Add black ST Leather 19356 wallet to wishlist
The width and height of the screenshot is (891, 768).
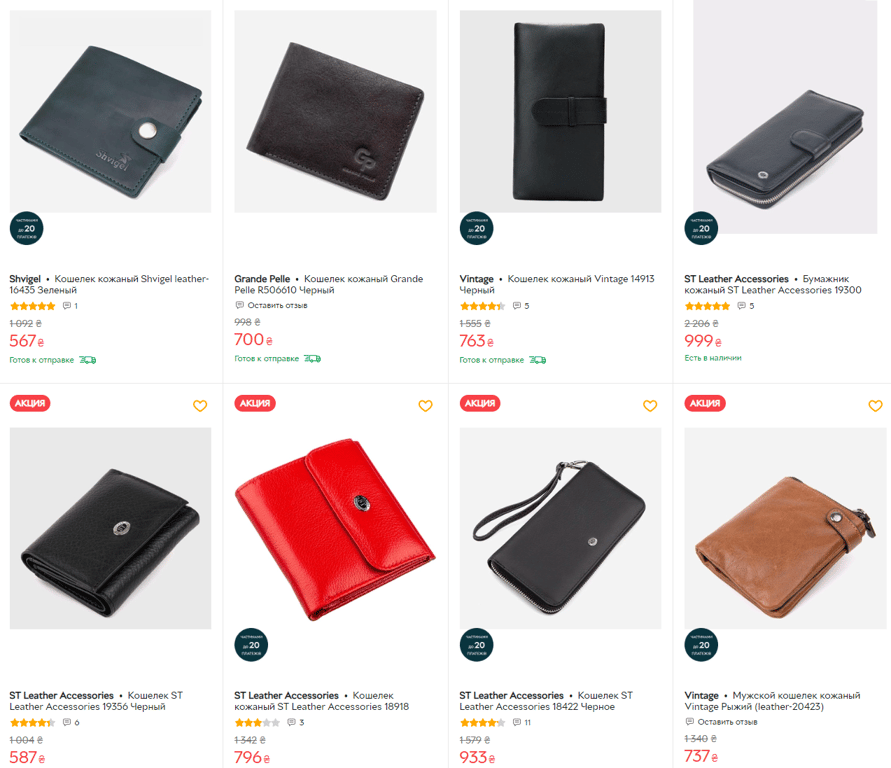point(200,406)
